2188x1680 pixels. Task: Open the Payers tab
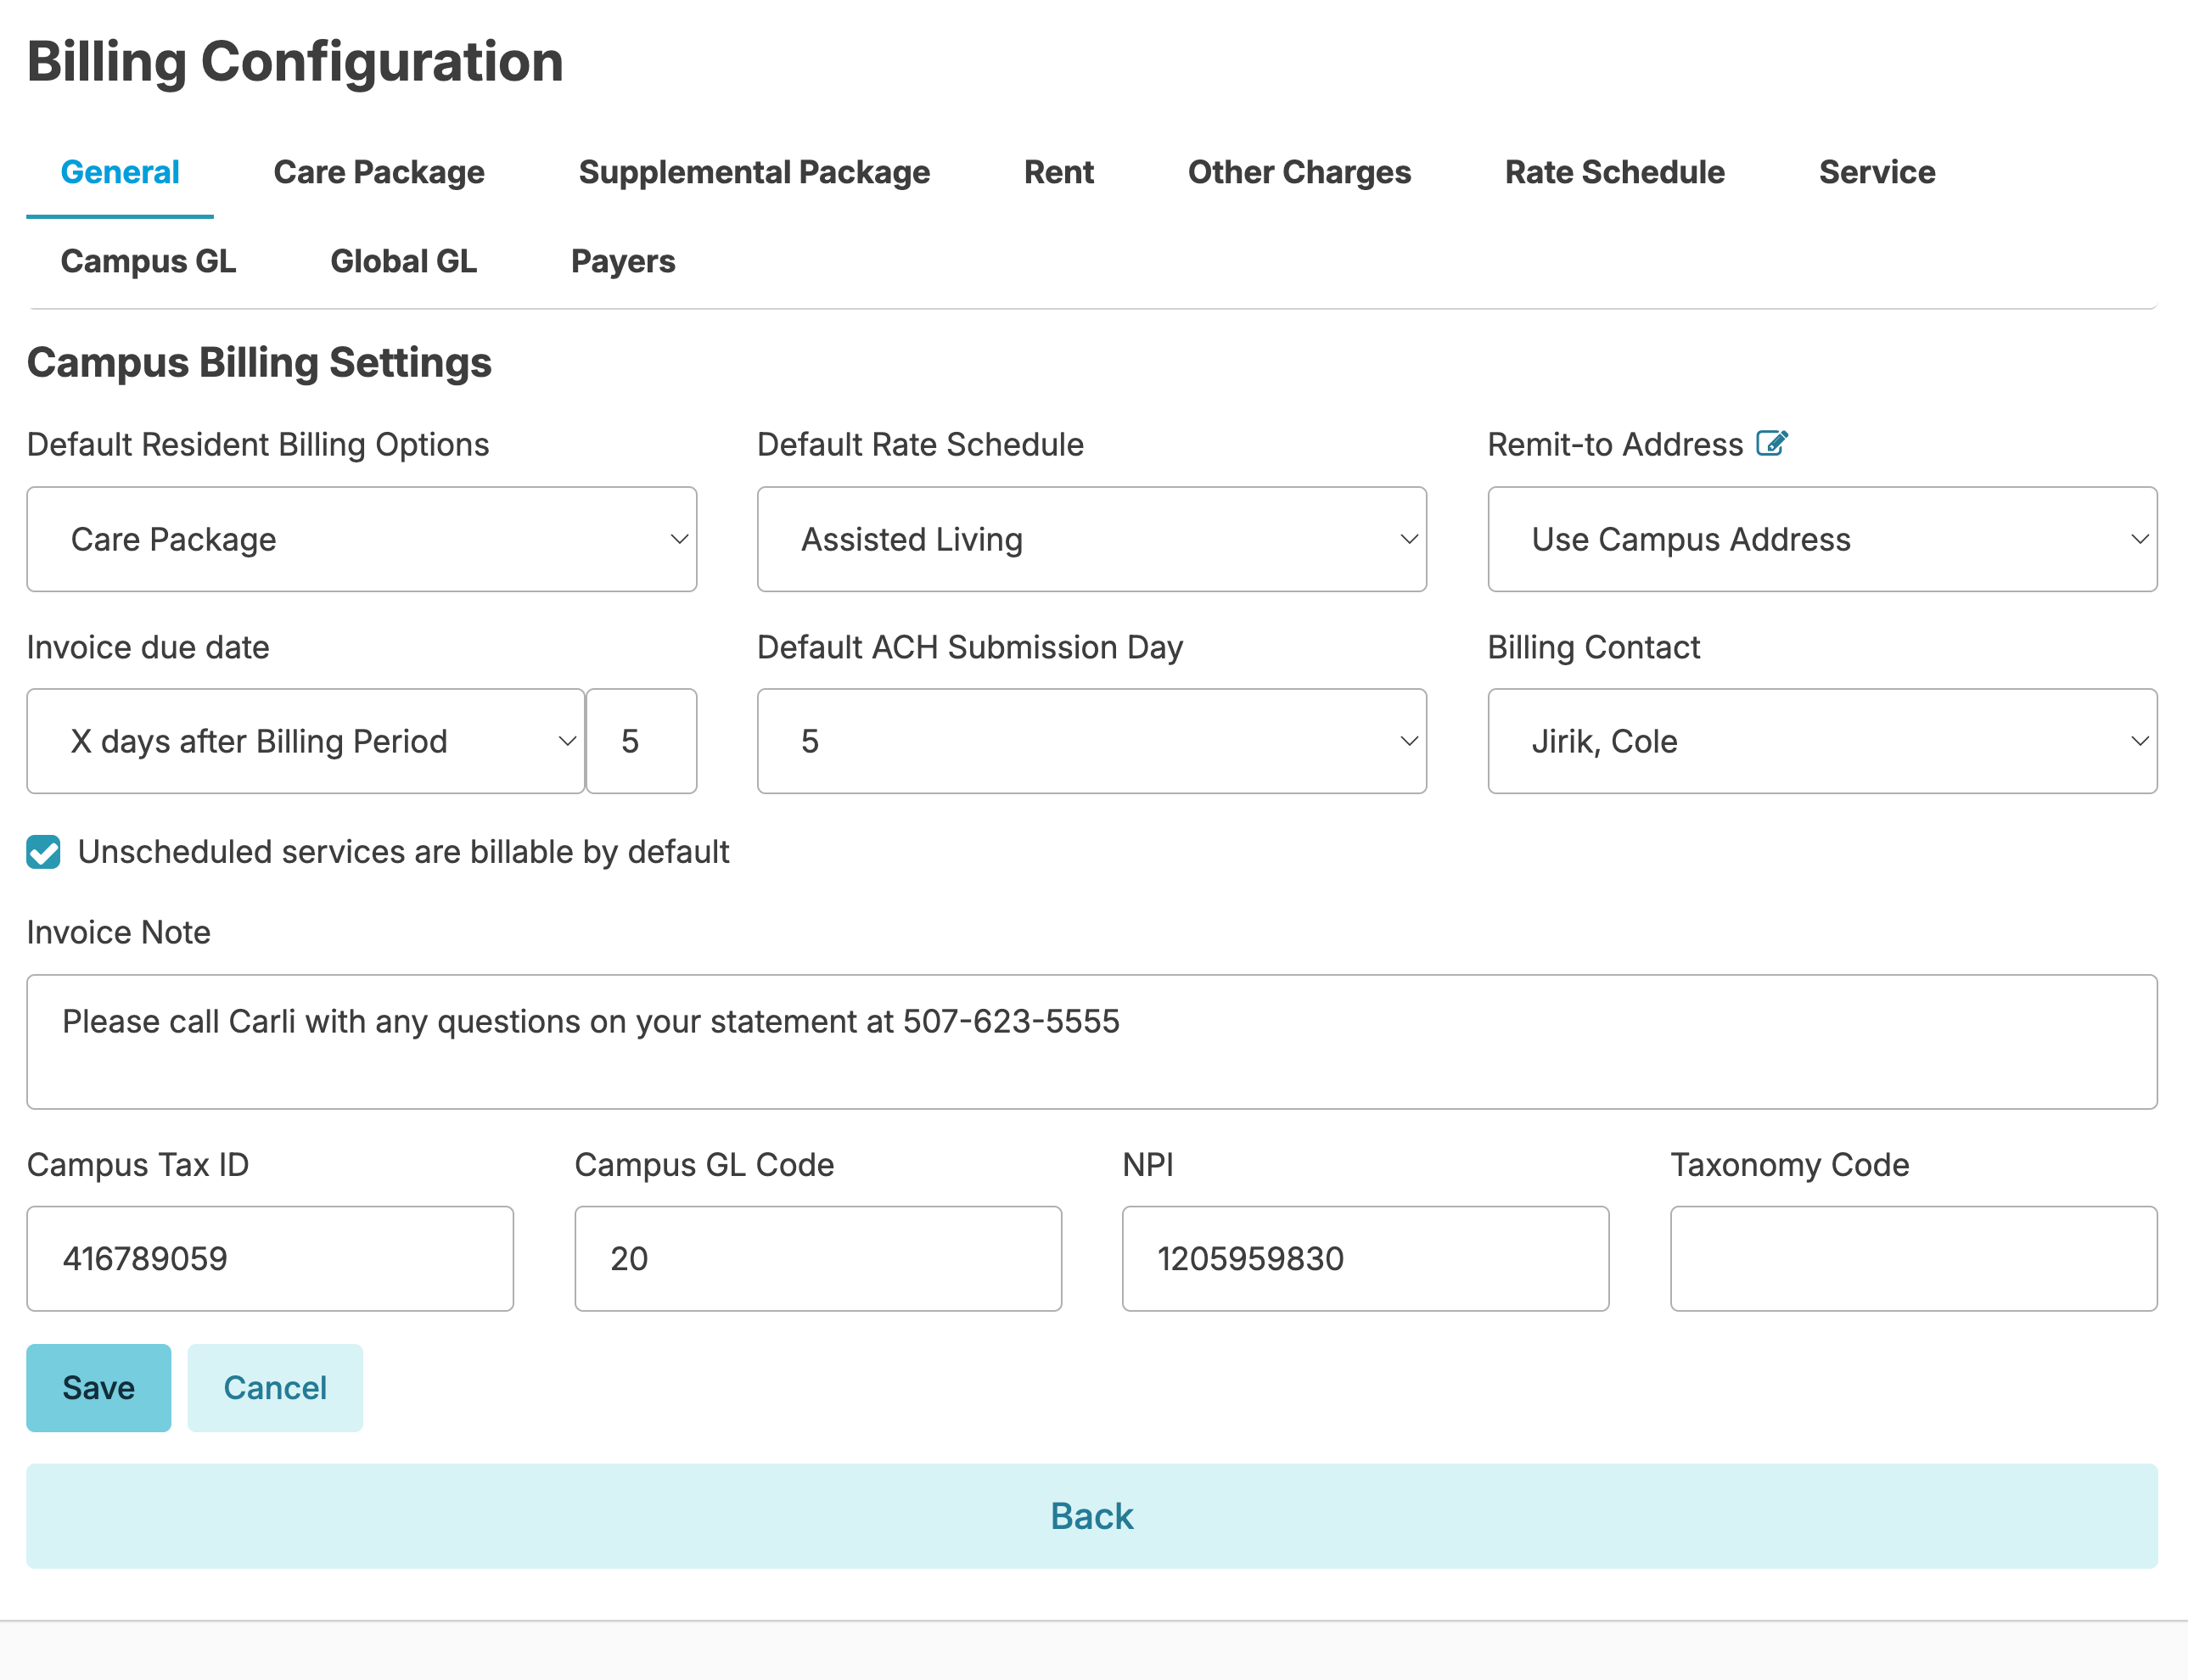(623, 261)
